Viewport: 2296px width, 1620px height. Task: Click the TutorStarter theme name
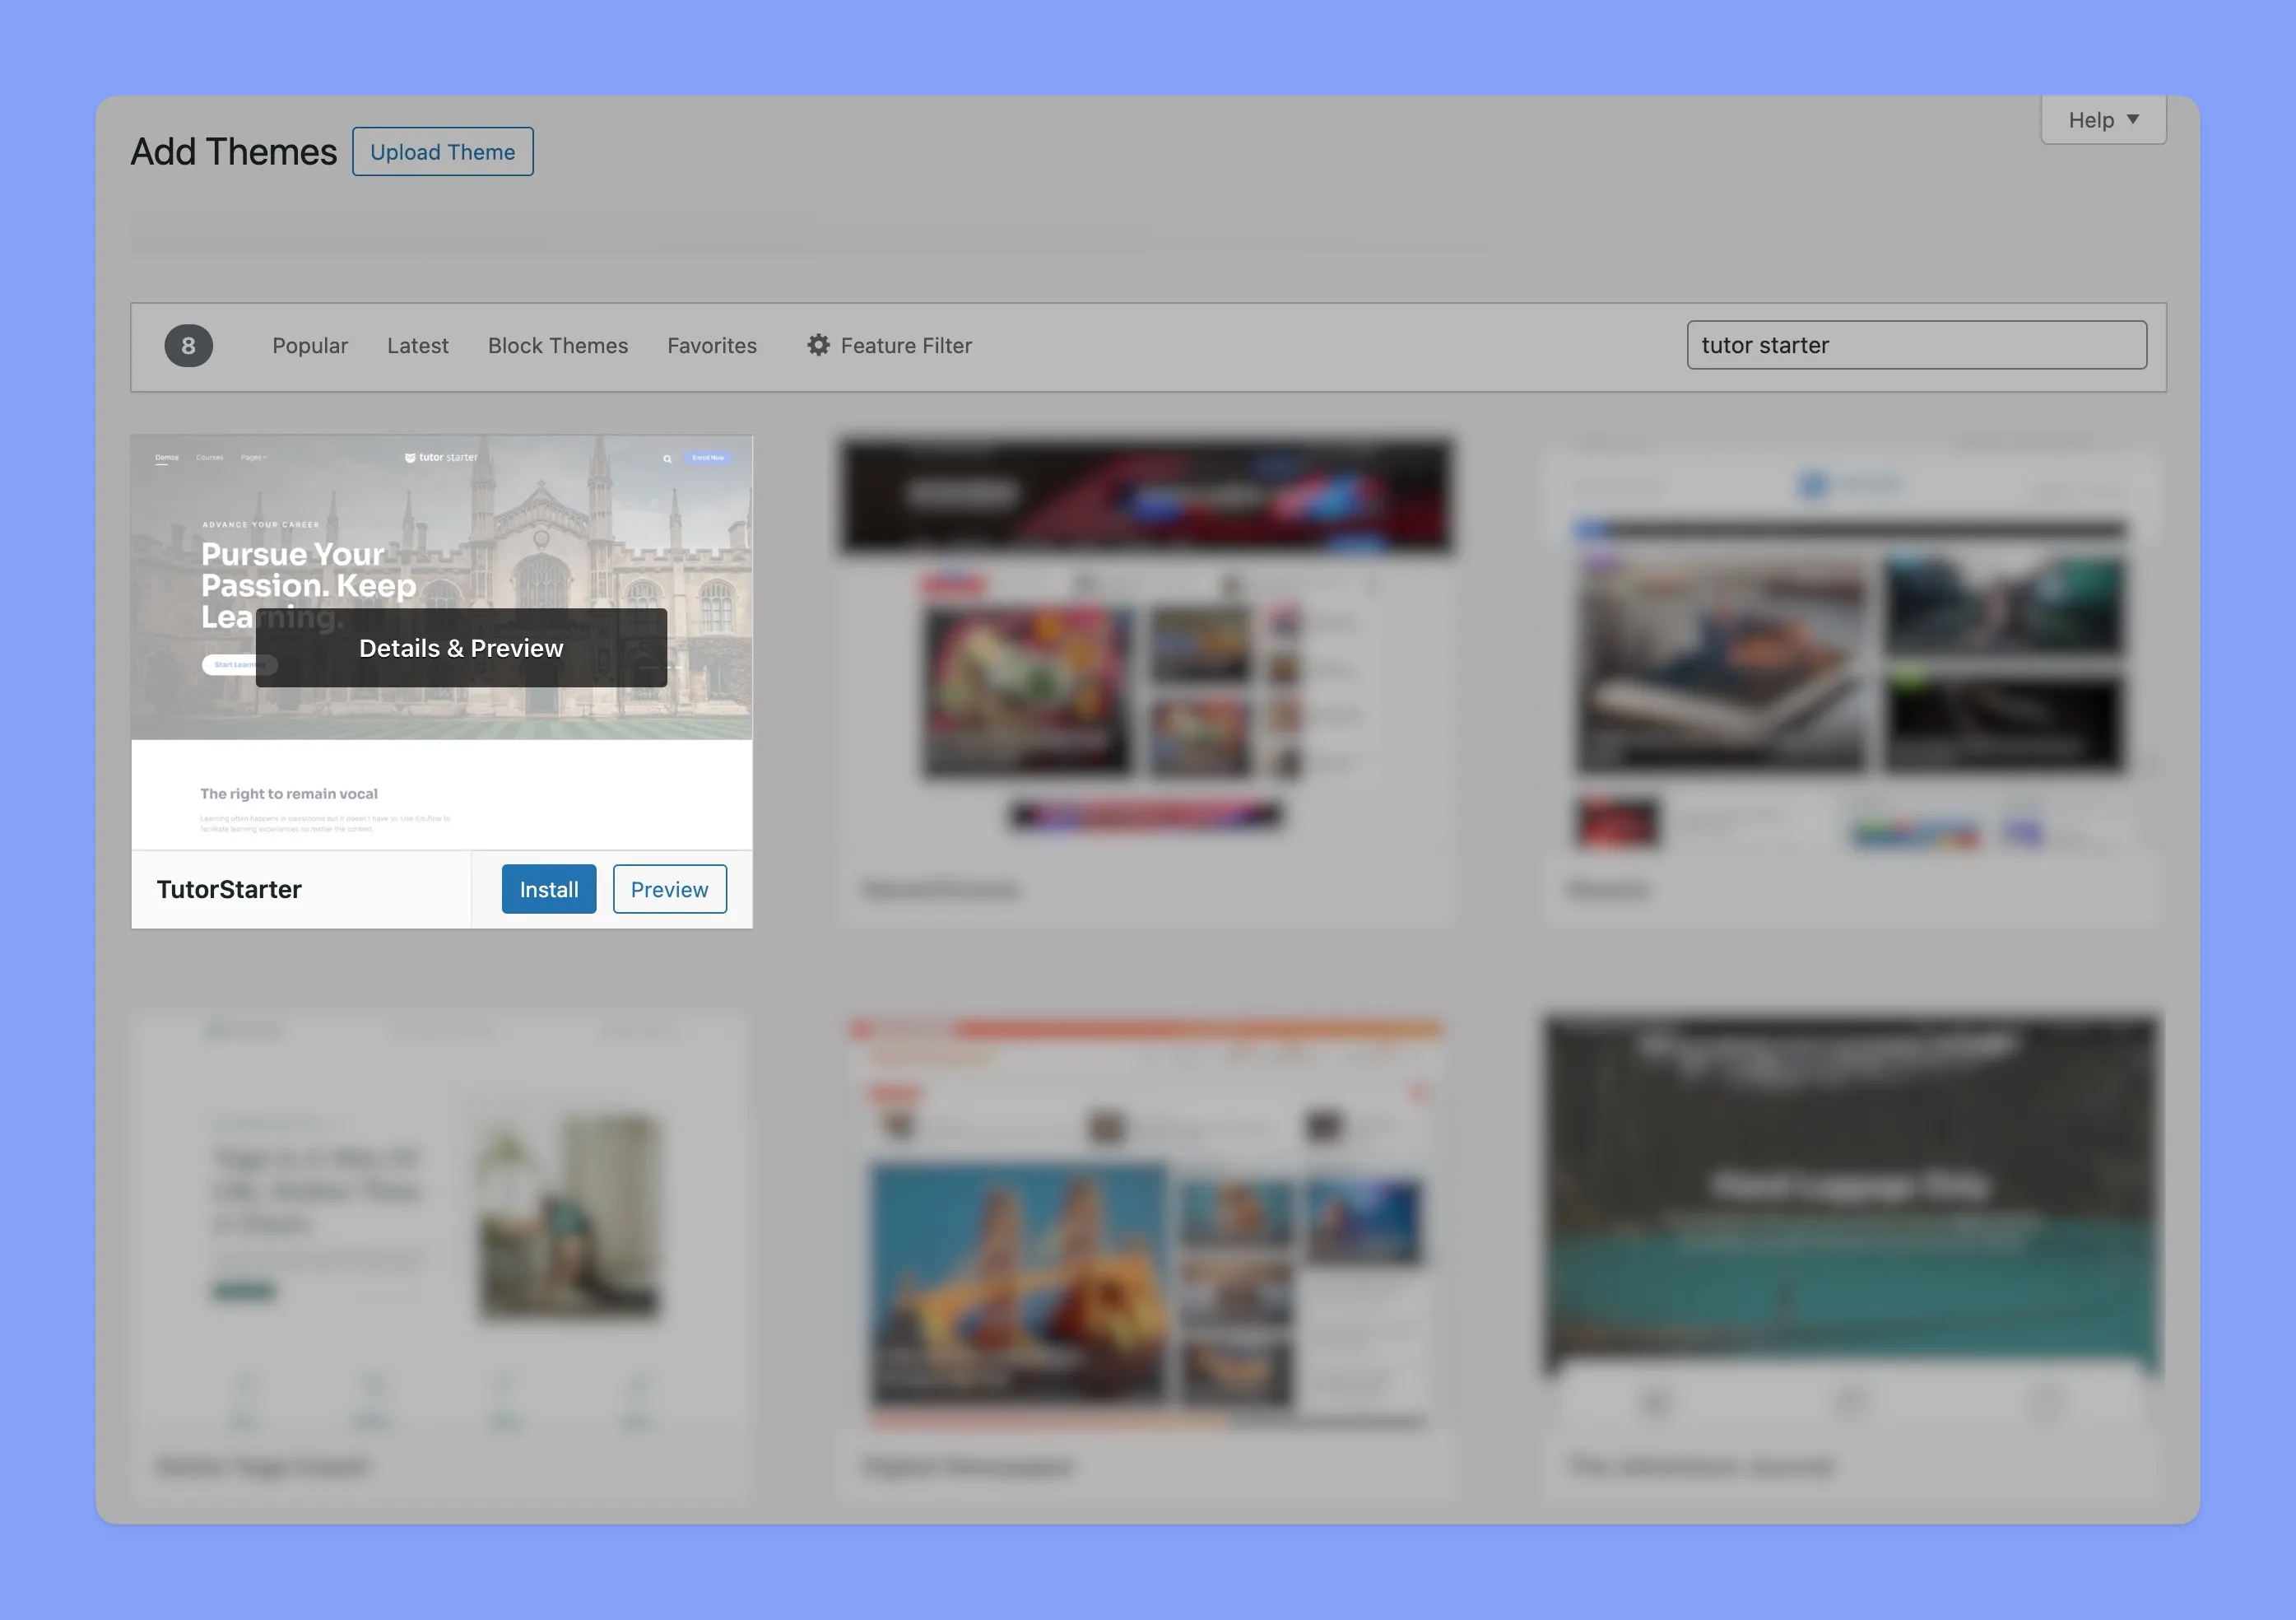[229, 889]
